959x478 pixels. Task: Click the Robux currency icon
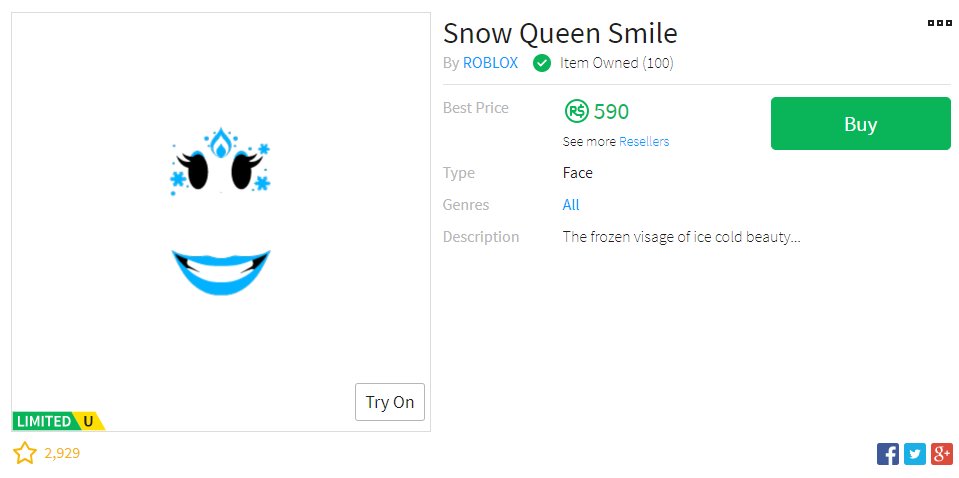pos(576,112)
